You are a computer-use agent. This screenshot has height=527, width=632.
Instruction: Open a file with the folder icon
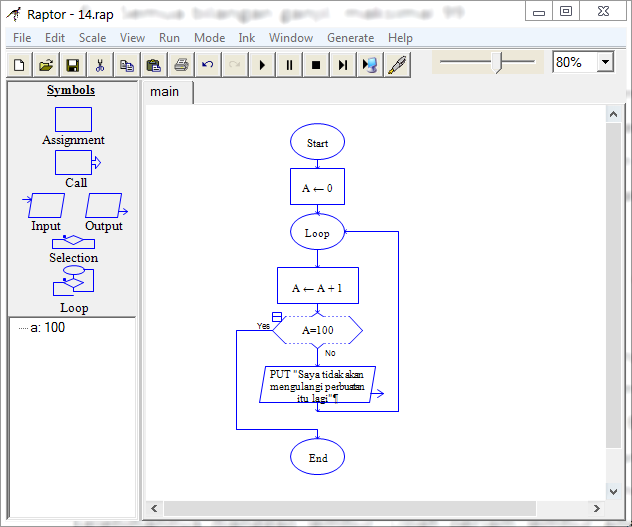point(46,65)
